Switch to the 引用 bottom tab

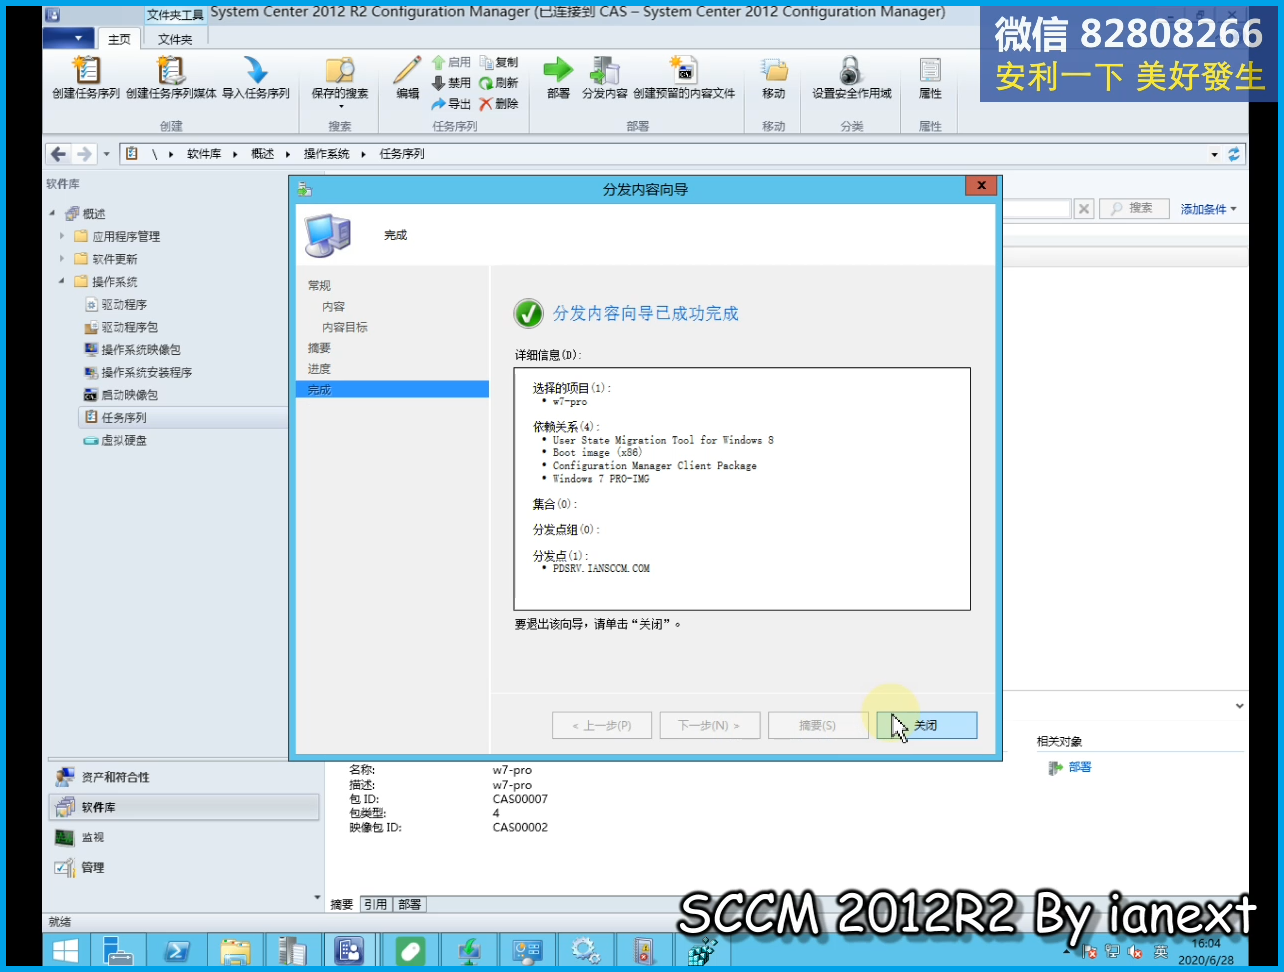tap(375, 904)
